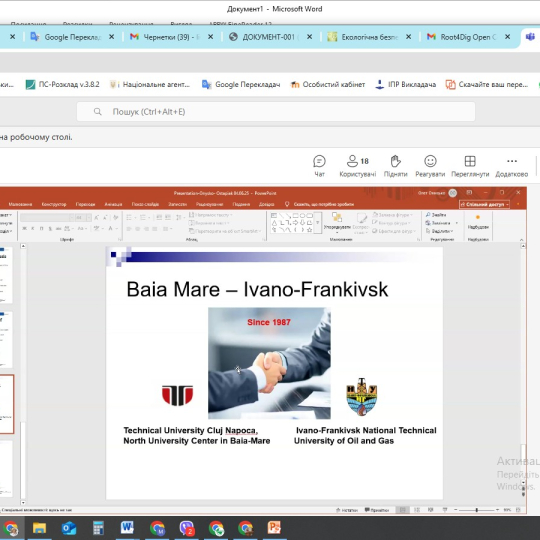
Task: Switch to Reading view in status bar
Action: (430, 510)
